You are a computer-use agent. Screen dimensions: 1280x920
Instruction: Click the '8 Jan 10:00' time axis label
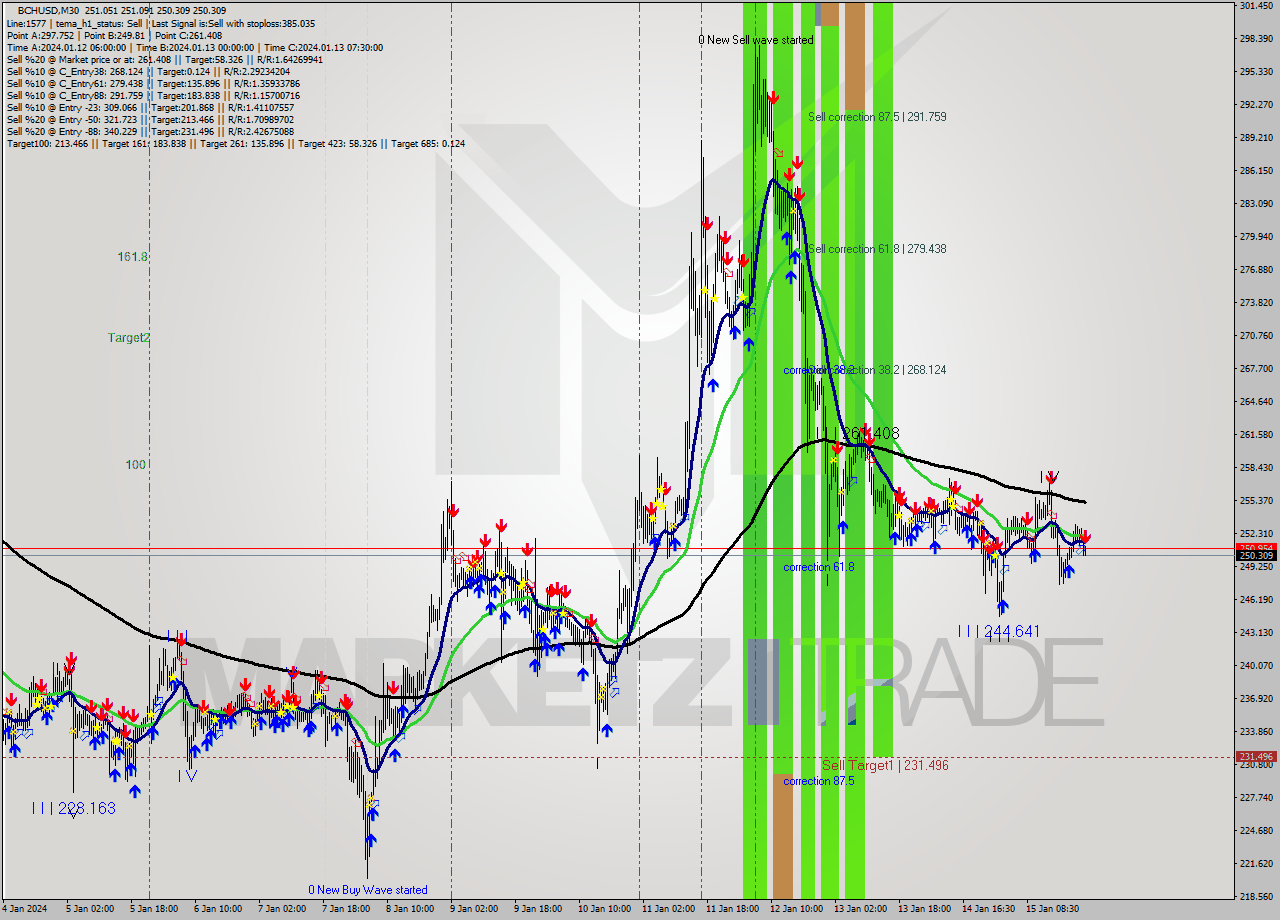(x=409, y=909)
